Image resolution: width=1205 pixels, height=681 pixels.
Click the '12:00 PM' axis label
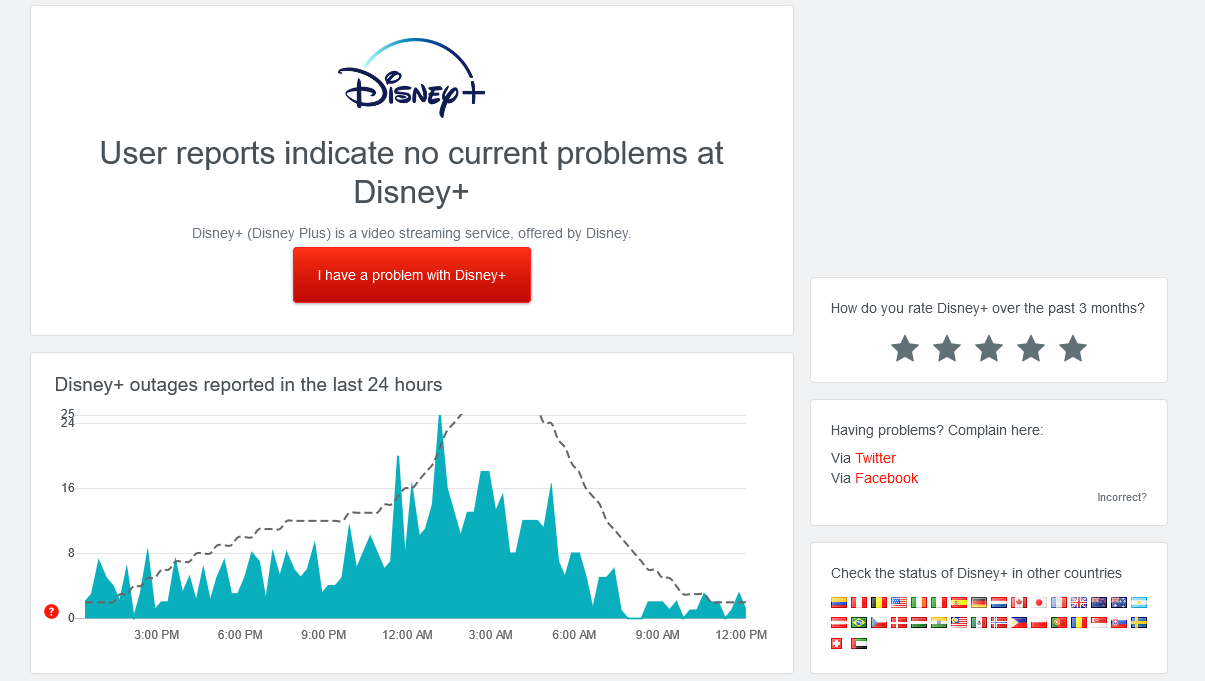click(x=741, y=635)
